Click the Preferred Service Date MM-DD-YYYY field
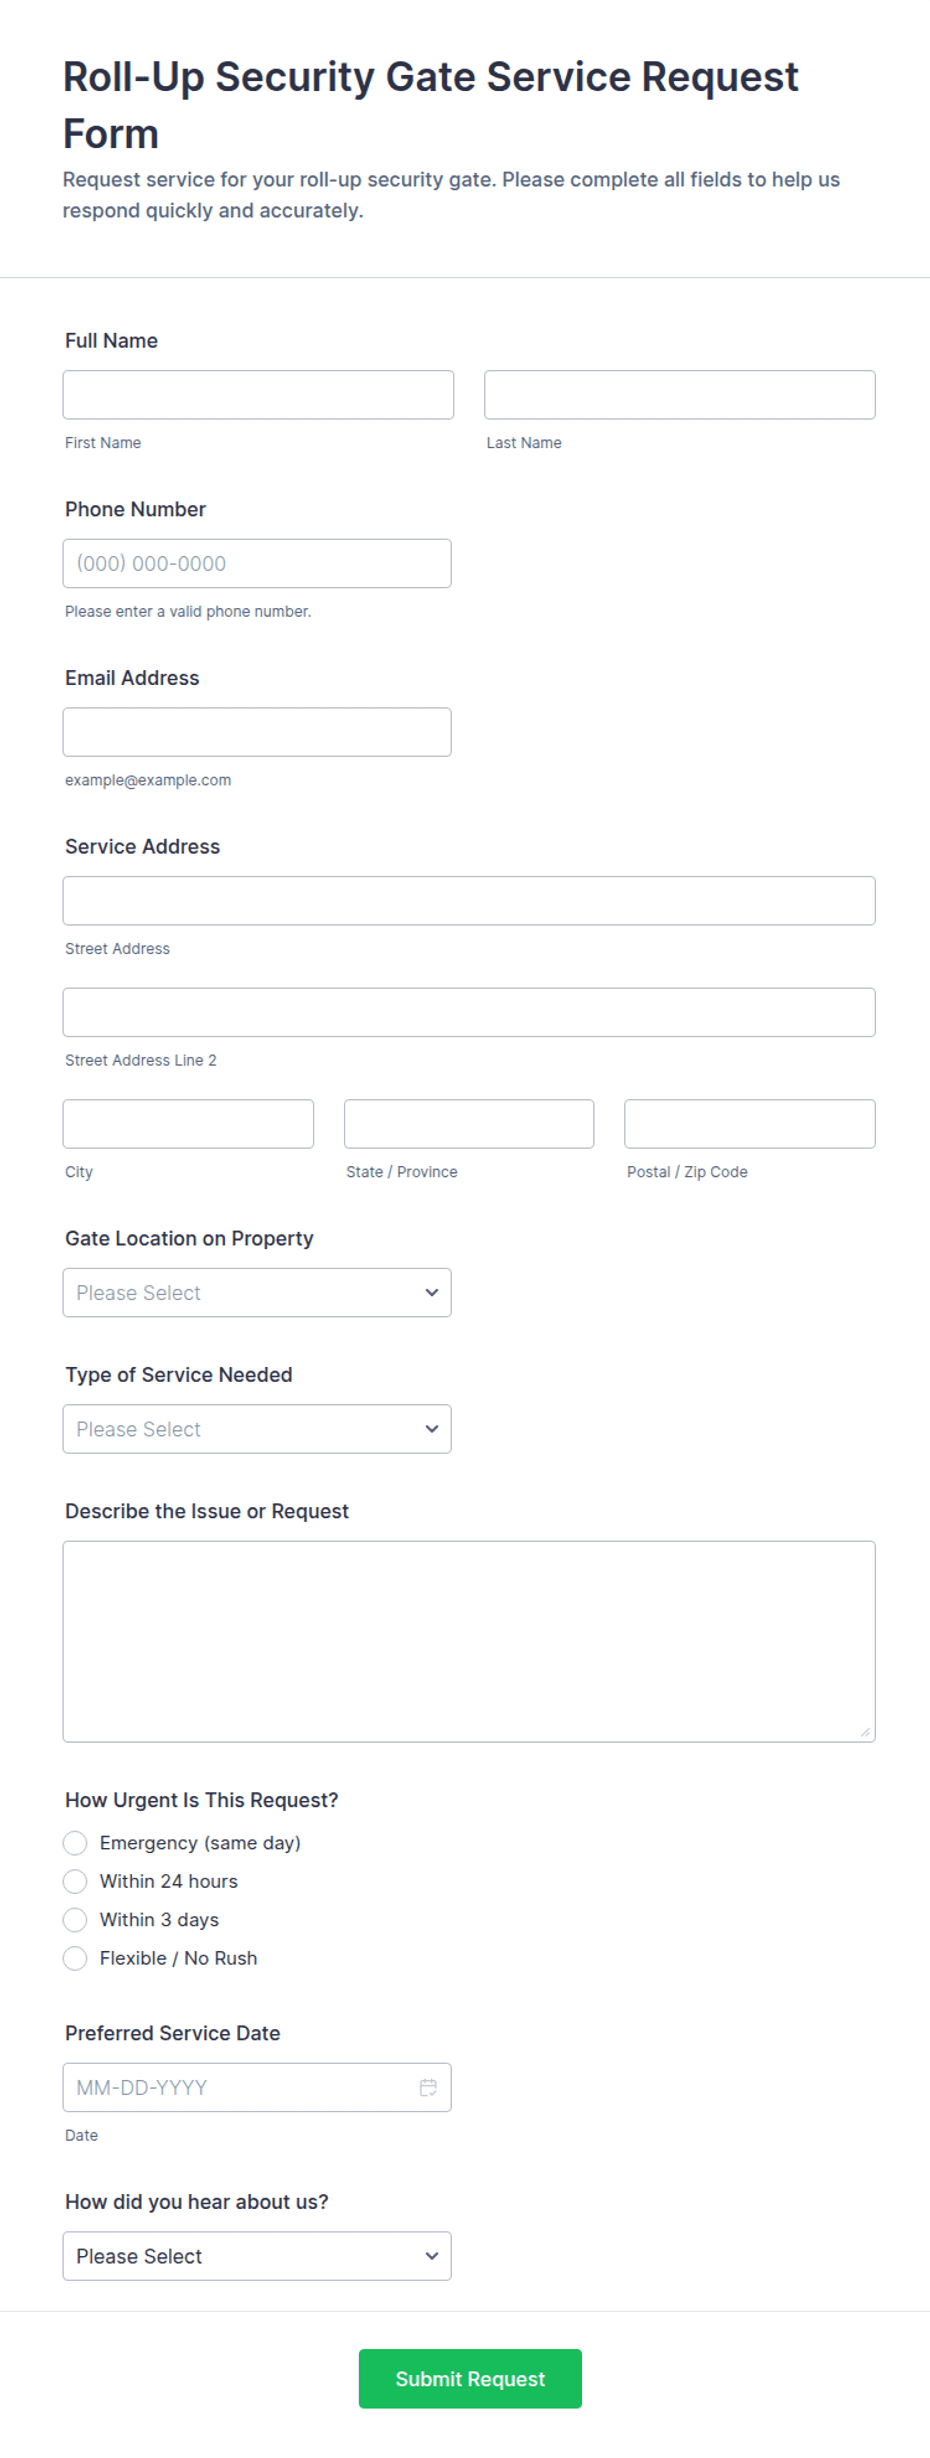The width and height of the screenshot is (930, 2458). (240, 2087)
